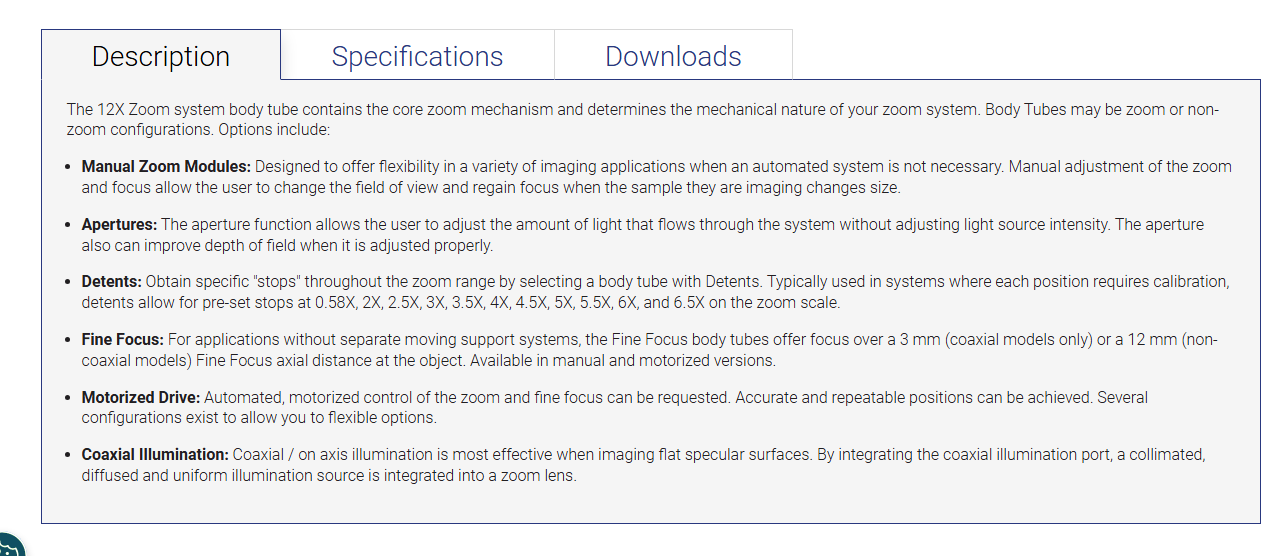The height and width of the screenshot is (556, 1269).
Task: Select the Description tab
Action: (161, 55)
